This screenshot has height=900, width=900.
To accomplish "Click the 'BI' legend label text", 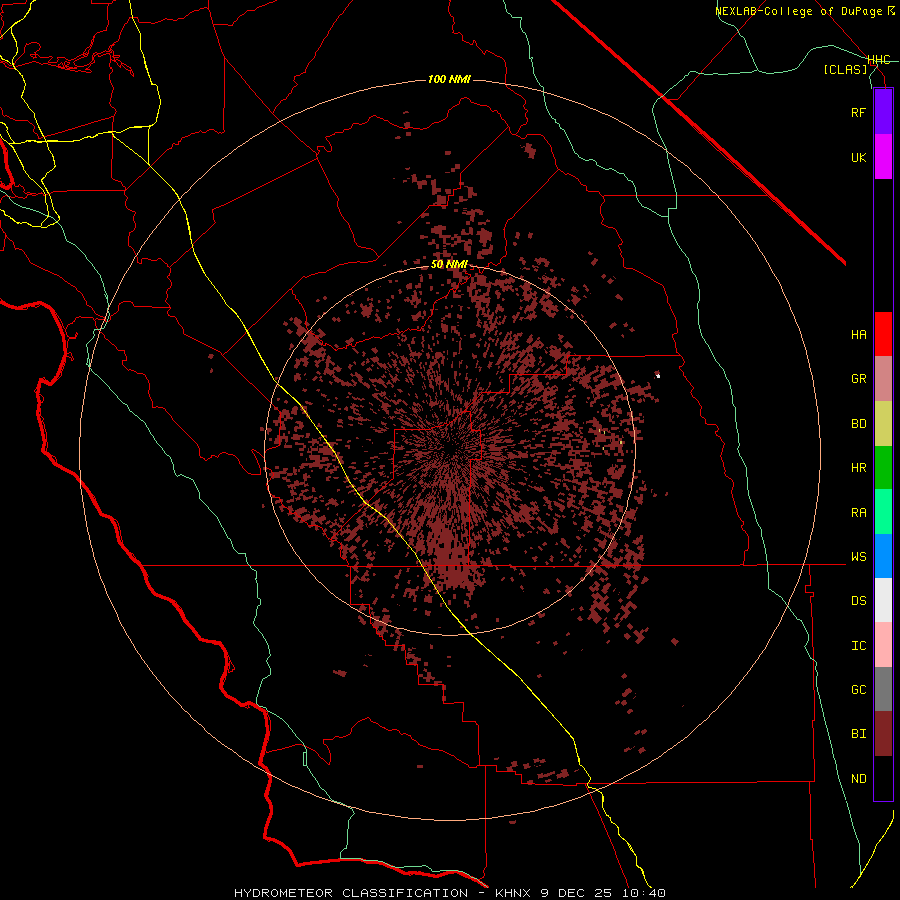I will pyautogui.click(x=858, y=734).
